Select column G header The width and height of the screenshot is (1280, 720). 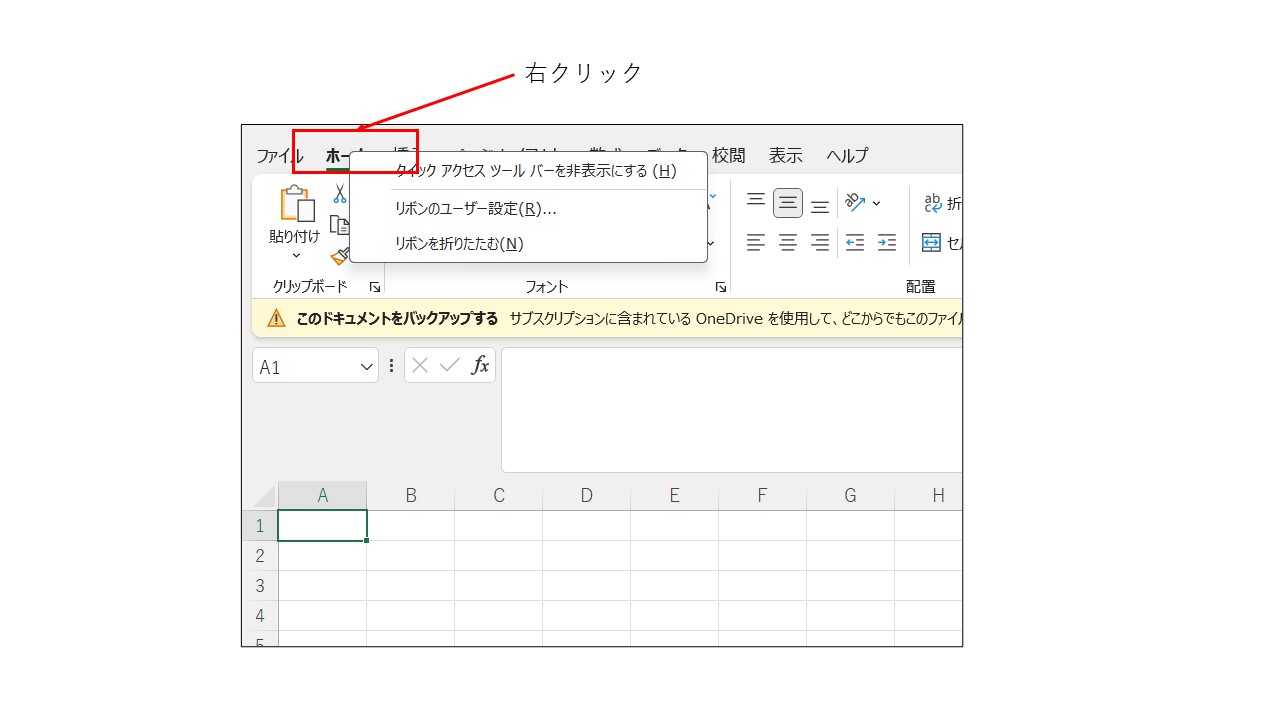[x=851, y=496]
